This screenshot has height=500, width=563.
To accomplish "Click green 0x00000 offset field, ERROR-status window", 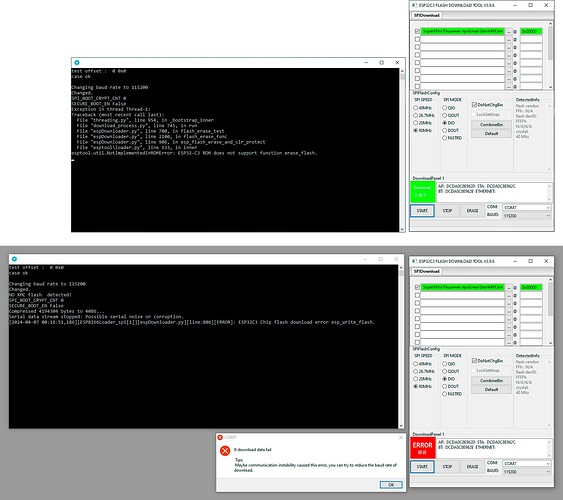I will point(531,288).
